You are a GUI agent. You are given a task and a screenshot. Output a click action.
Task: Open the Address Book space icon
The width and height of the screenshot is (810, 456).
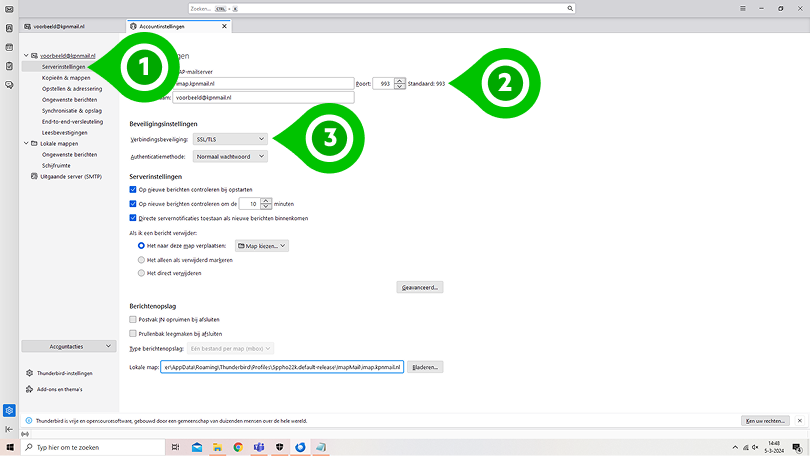(9, 28)
